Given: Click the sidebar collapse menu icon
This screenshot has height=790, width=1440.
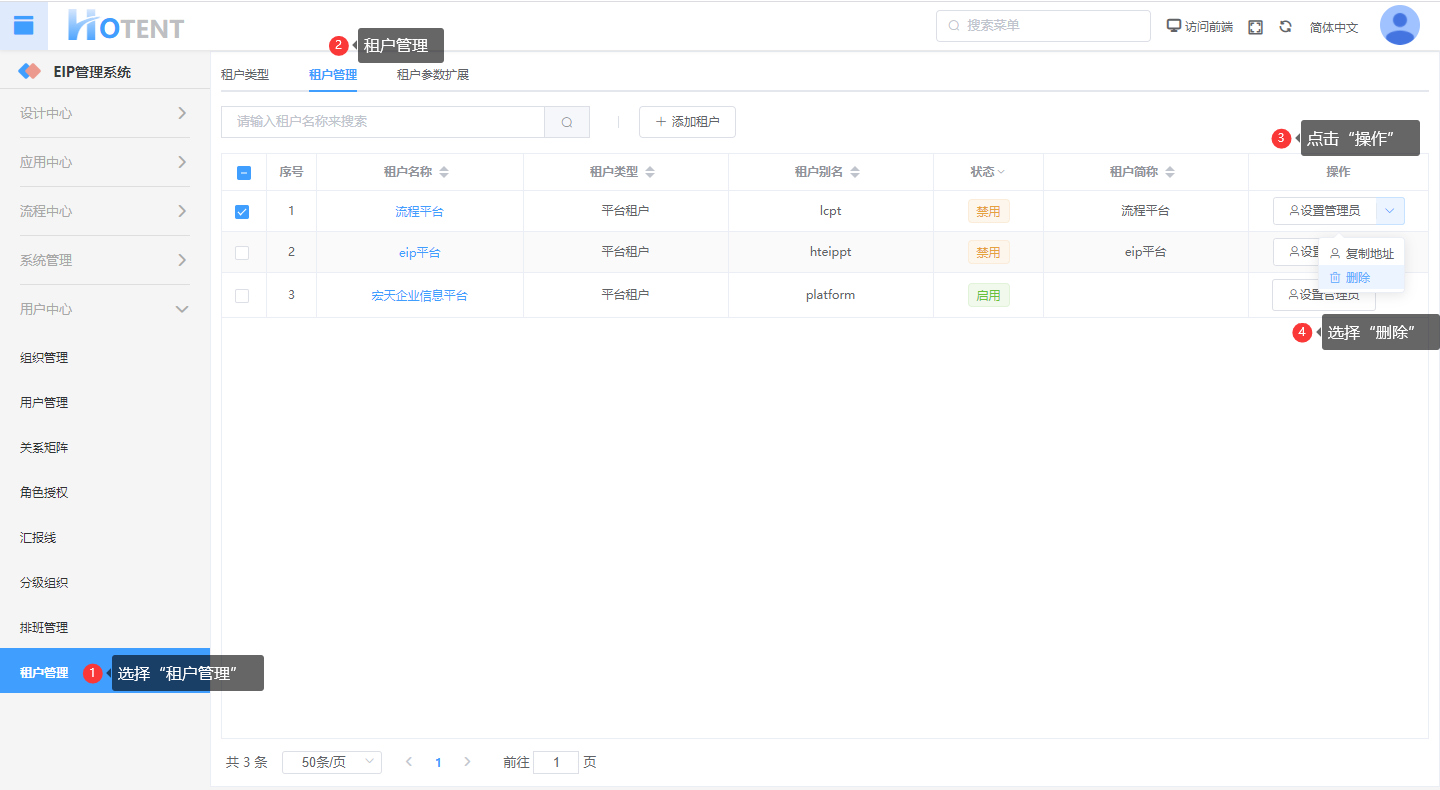Looking at the screenshot, I should point(23,26).
